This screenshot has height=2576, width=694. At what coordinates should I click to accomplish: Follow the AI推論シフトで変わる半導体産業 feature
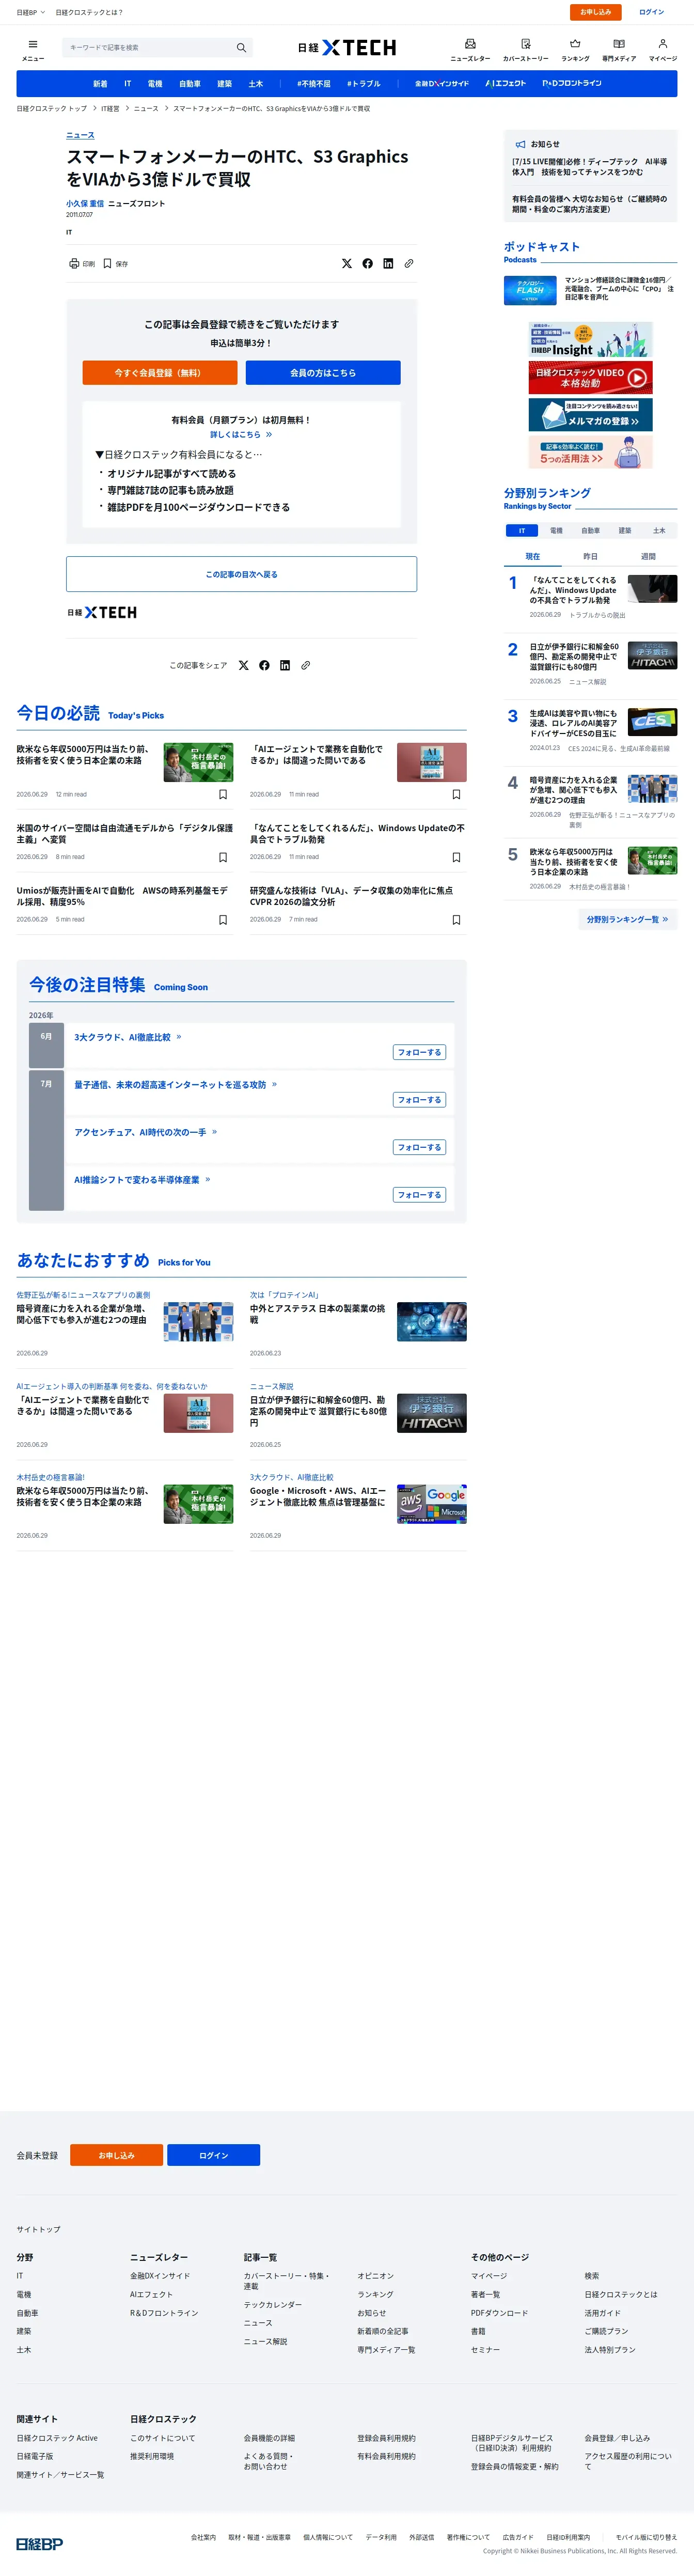click(x=420, y=1195)
